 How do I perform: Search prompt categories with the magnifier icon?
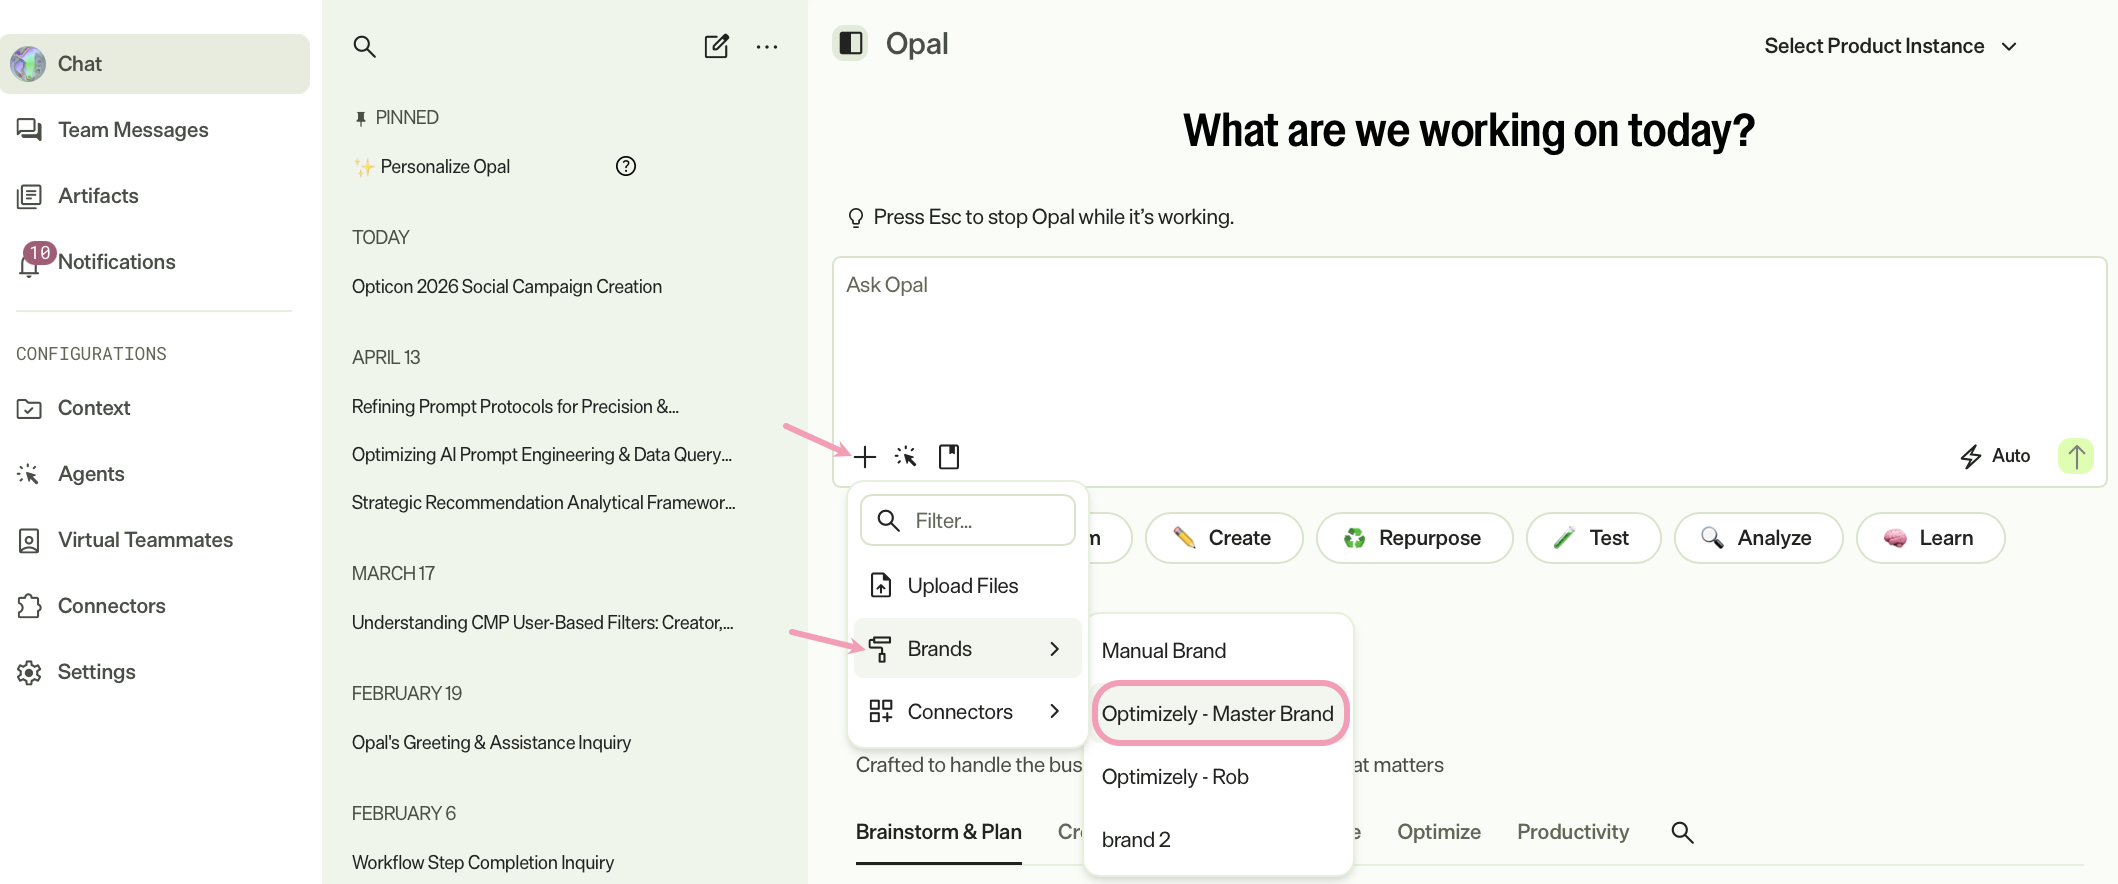pyautogui.click(x=1682, y=832)
